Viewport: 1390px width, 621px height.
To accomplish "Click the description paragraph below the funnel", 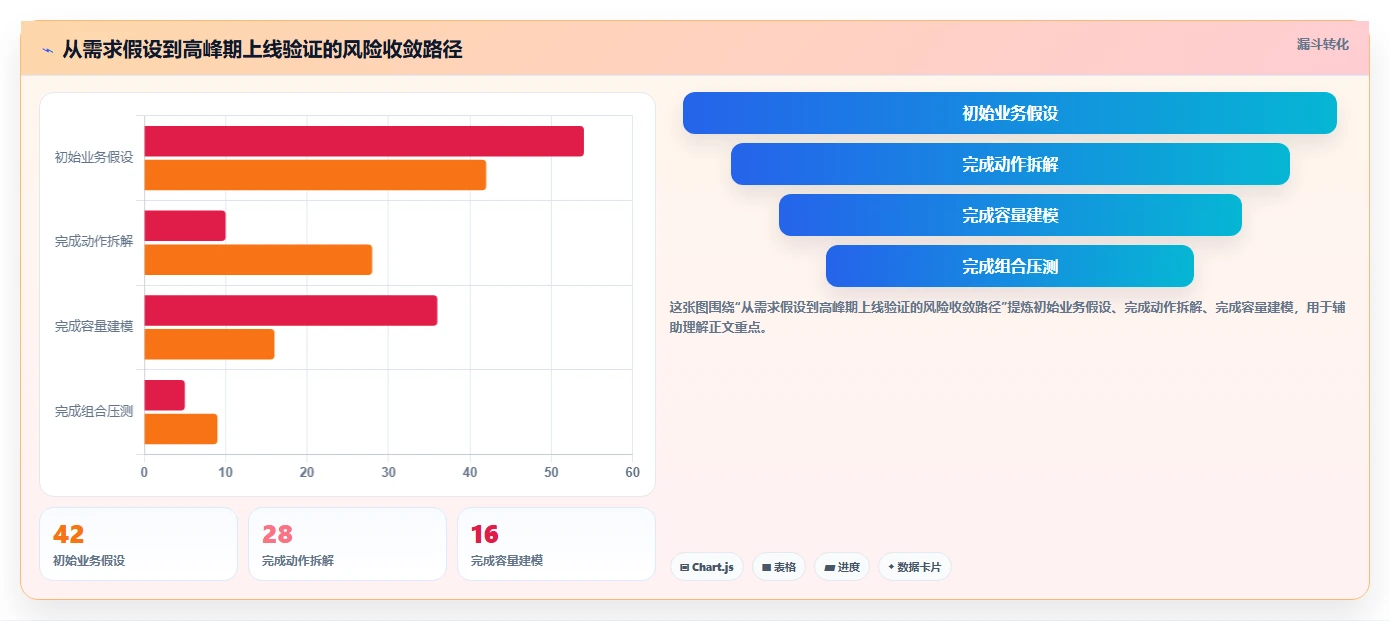I will pos(1007,317).
